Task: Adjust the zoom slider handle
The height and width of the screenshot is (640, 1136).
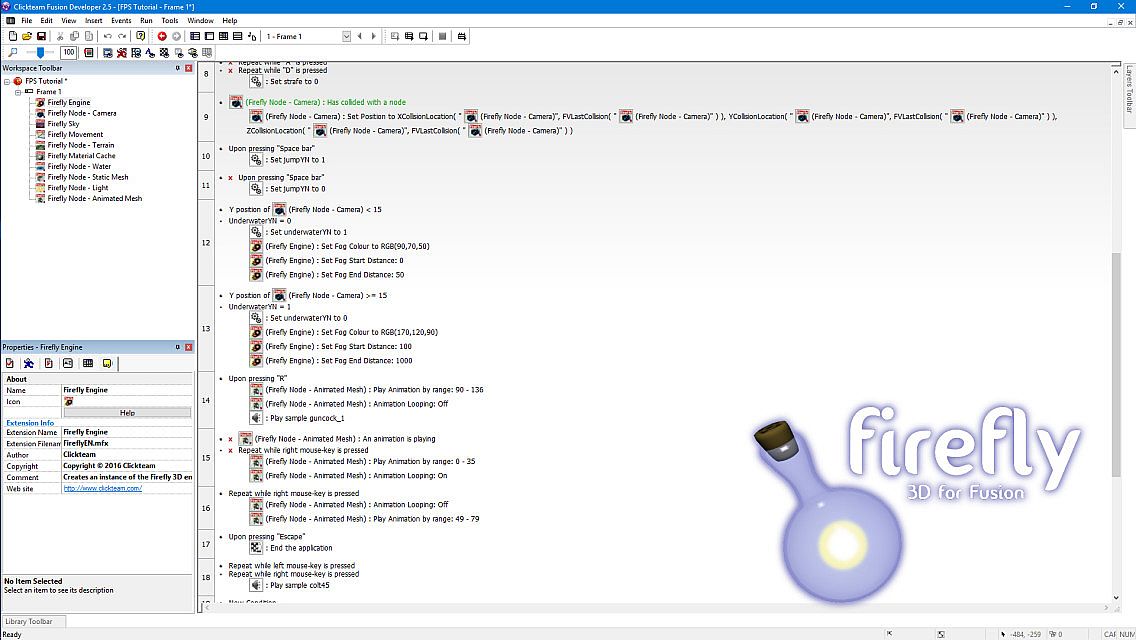Action: pos(41,52)
